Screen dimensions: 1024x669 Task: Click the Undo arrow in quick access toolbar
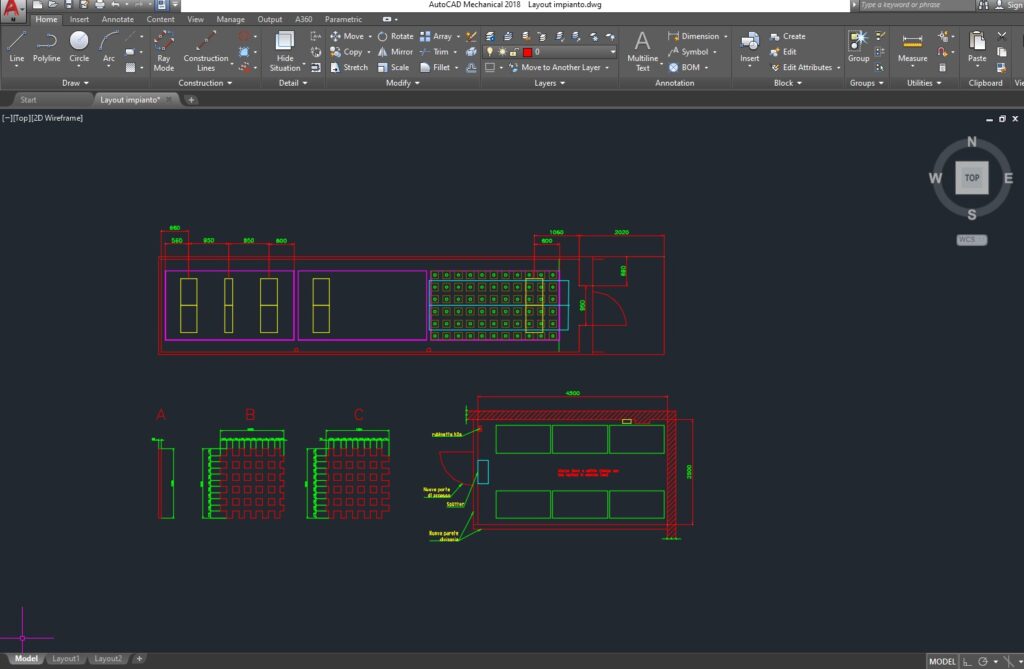[x=116, y=5]
